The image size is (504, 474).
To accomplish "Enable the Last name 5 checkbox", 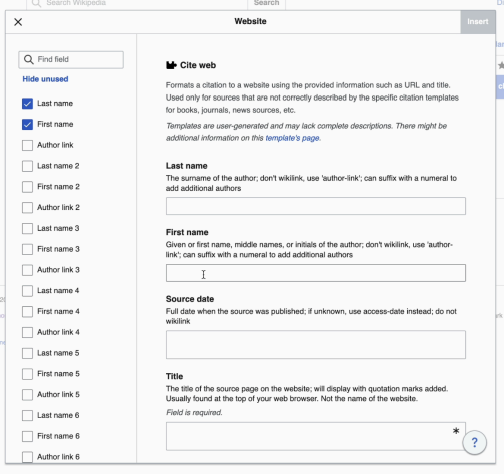I will (27, 353).
